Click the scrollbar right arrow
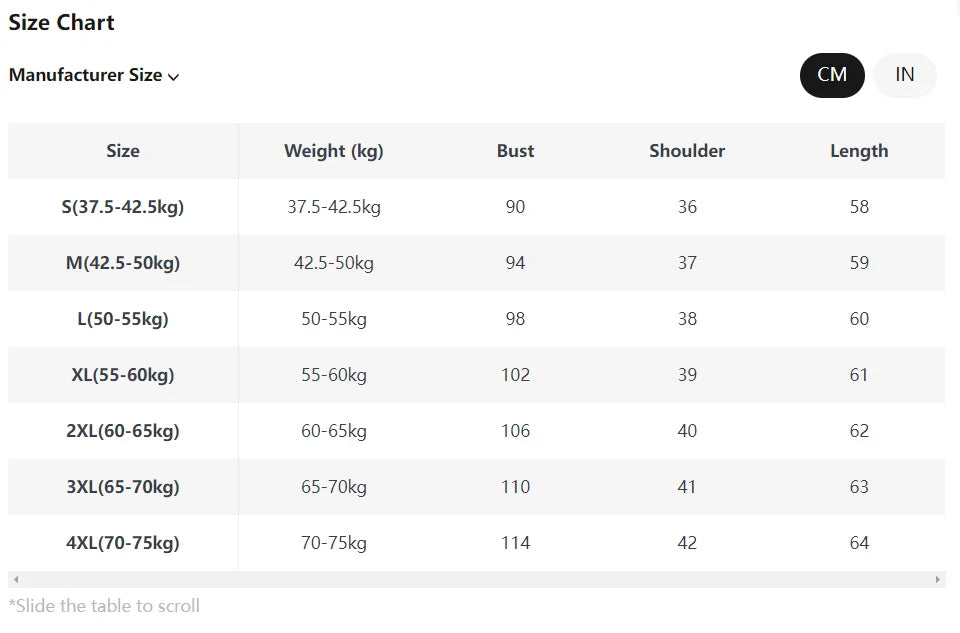 937,580
